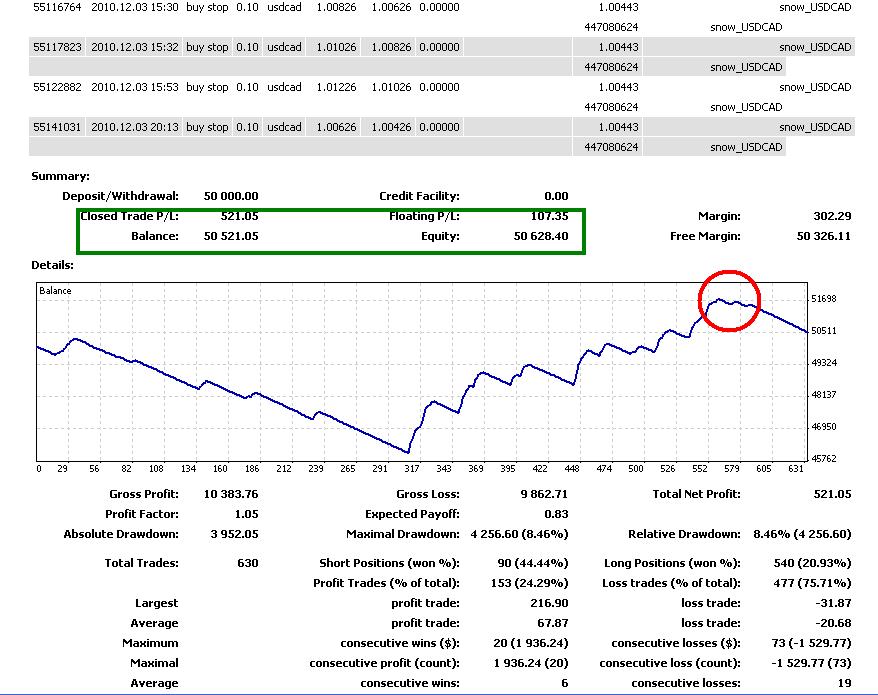Screen dimensions: 878x695
Task: Click the Balance label inside the chart
Action: pos(55,291)
